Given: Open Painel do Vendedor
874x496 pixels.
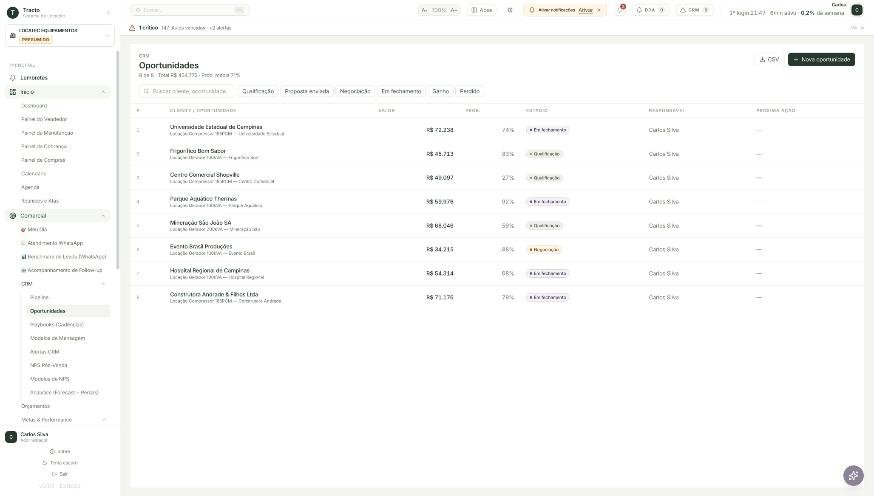Looking at the screenshot, I should click(x=44, y=119).
